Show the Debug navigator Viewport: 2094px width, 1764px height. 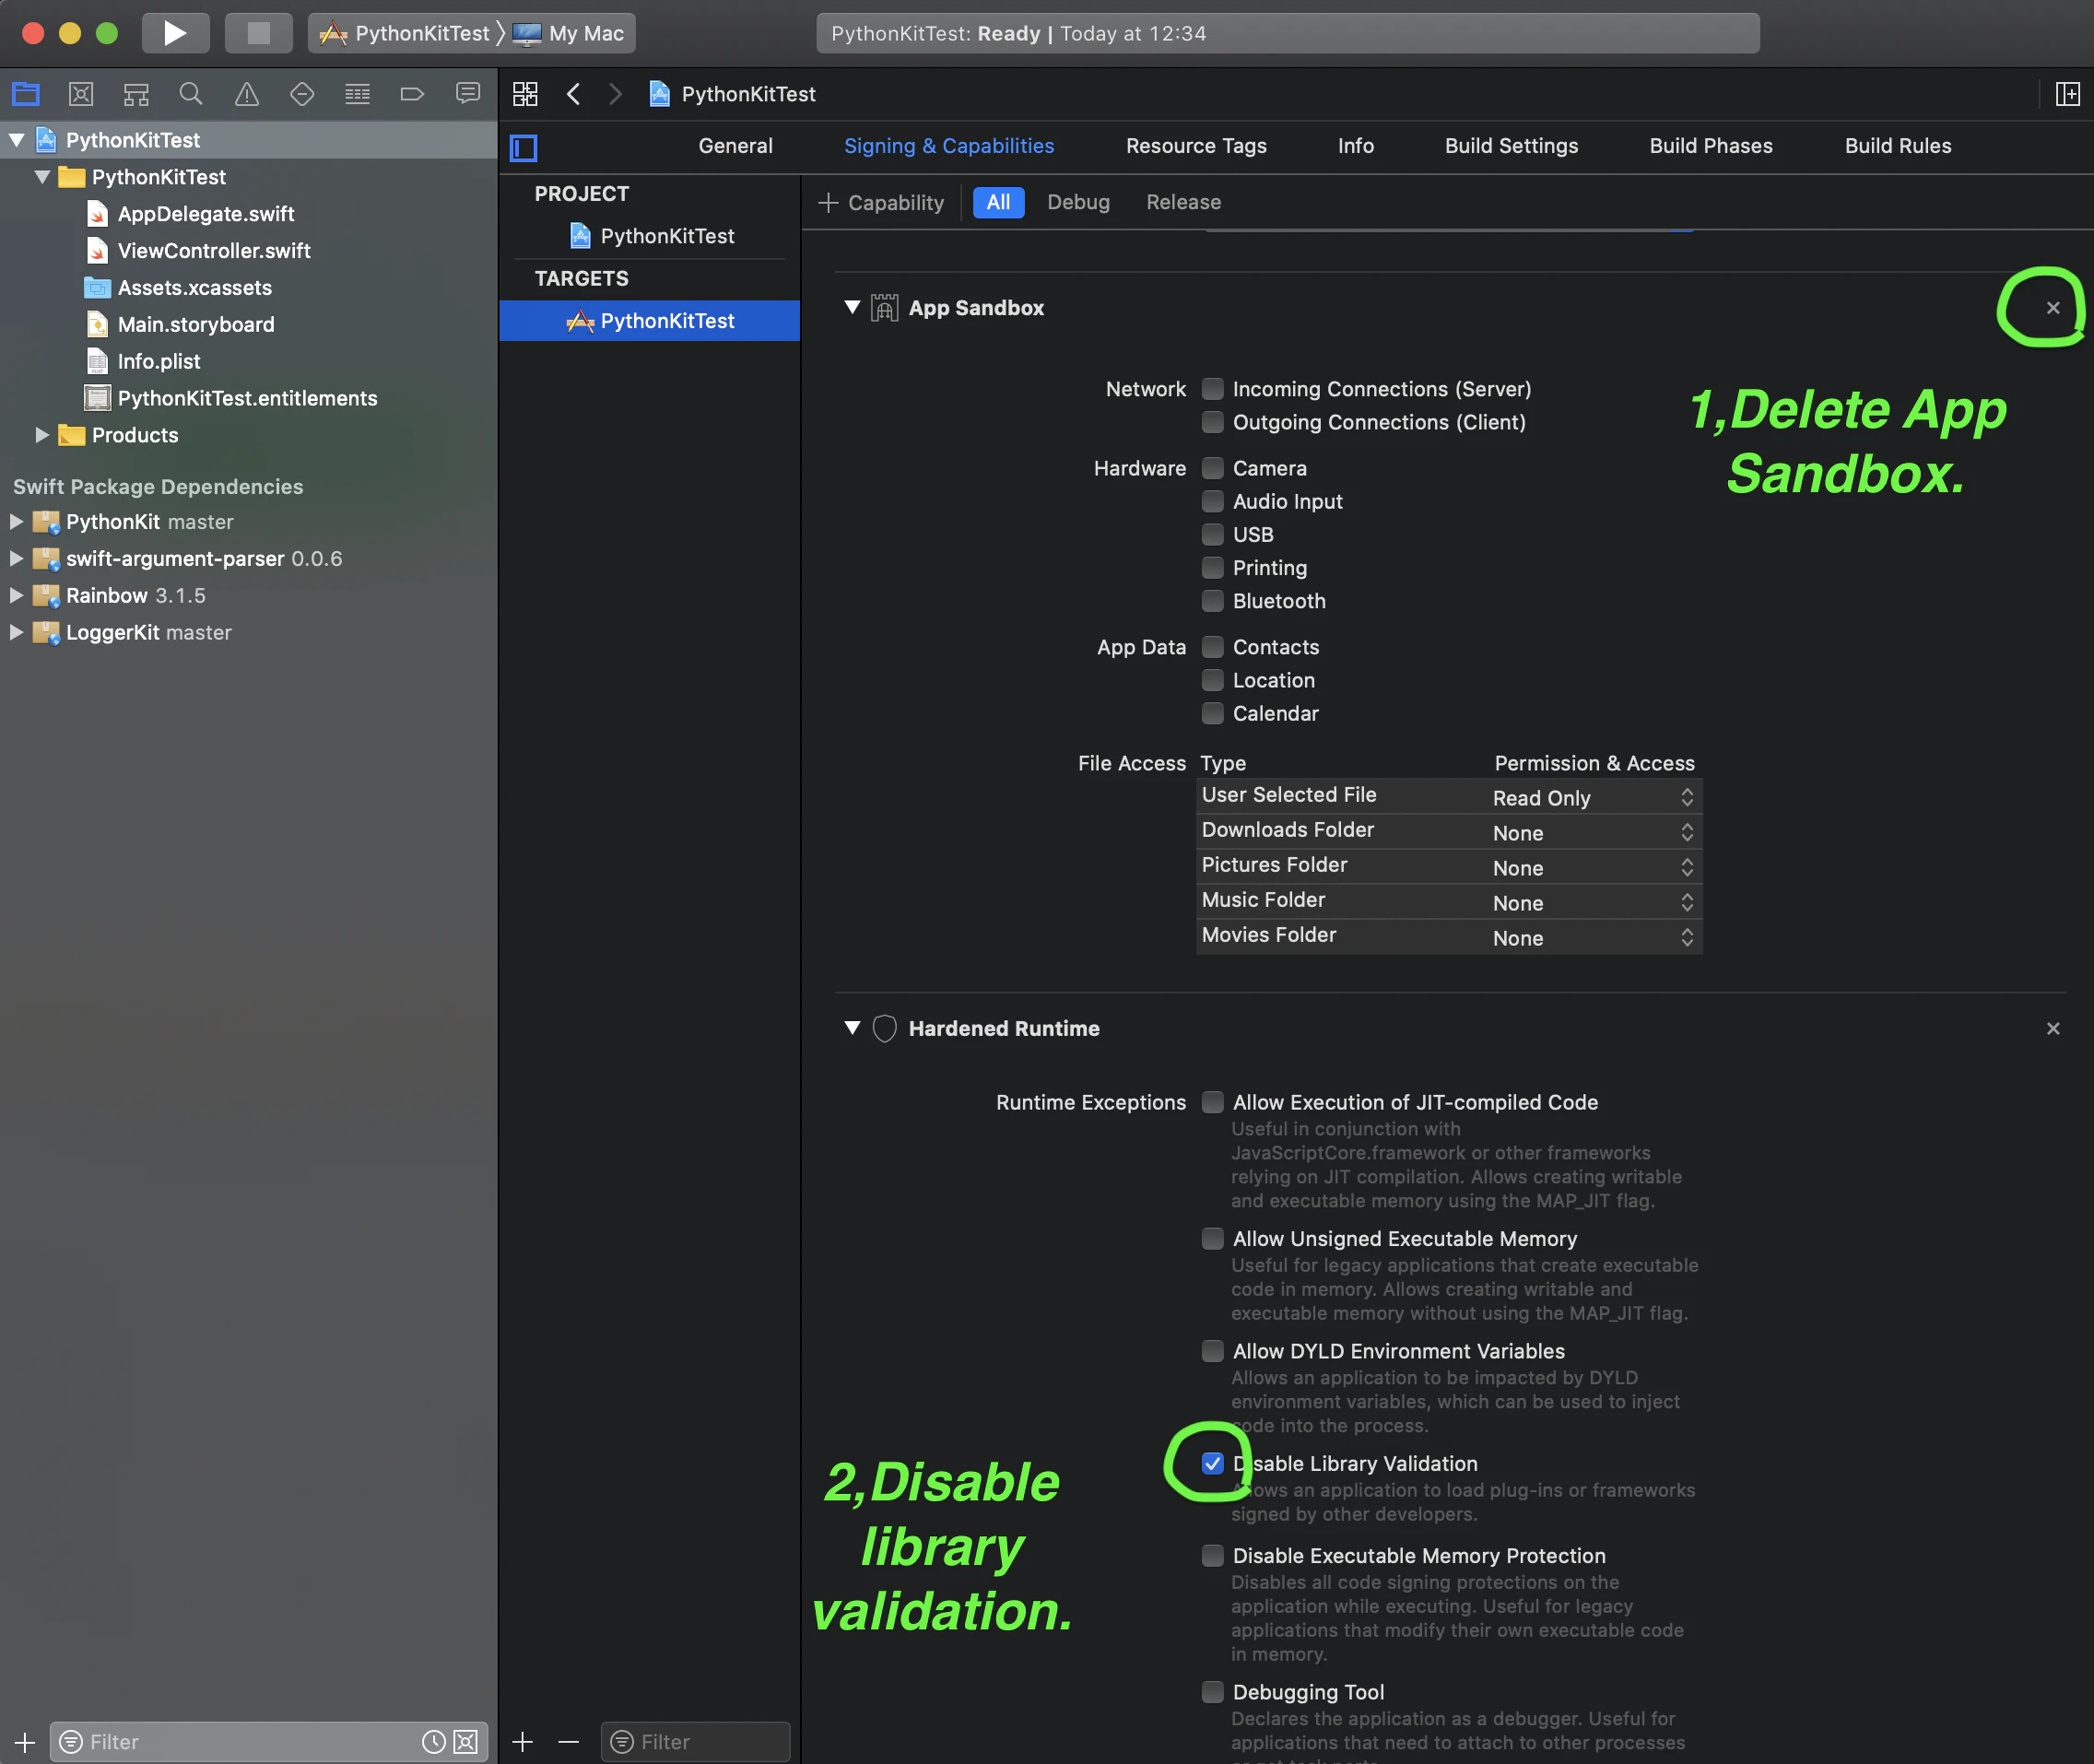click(x=357, y=94)
